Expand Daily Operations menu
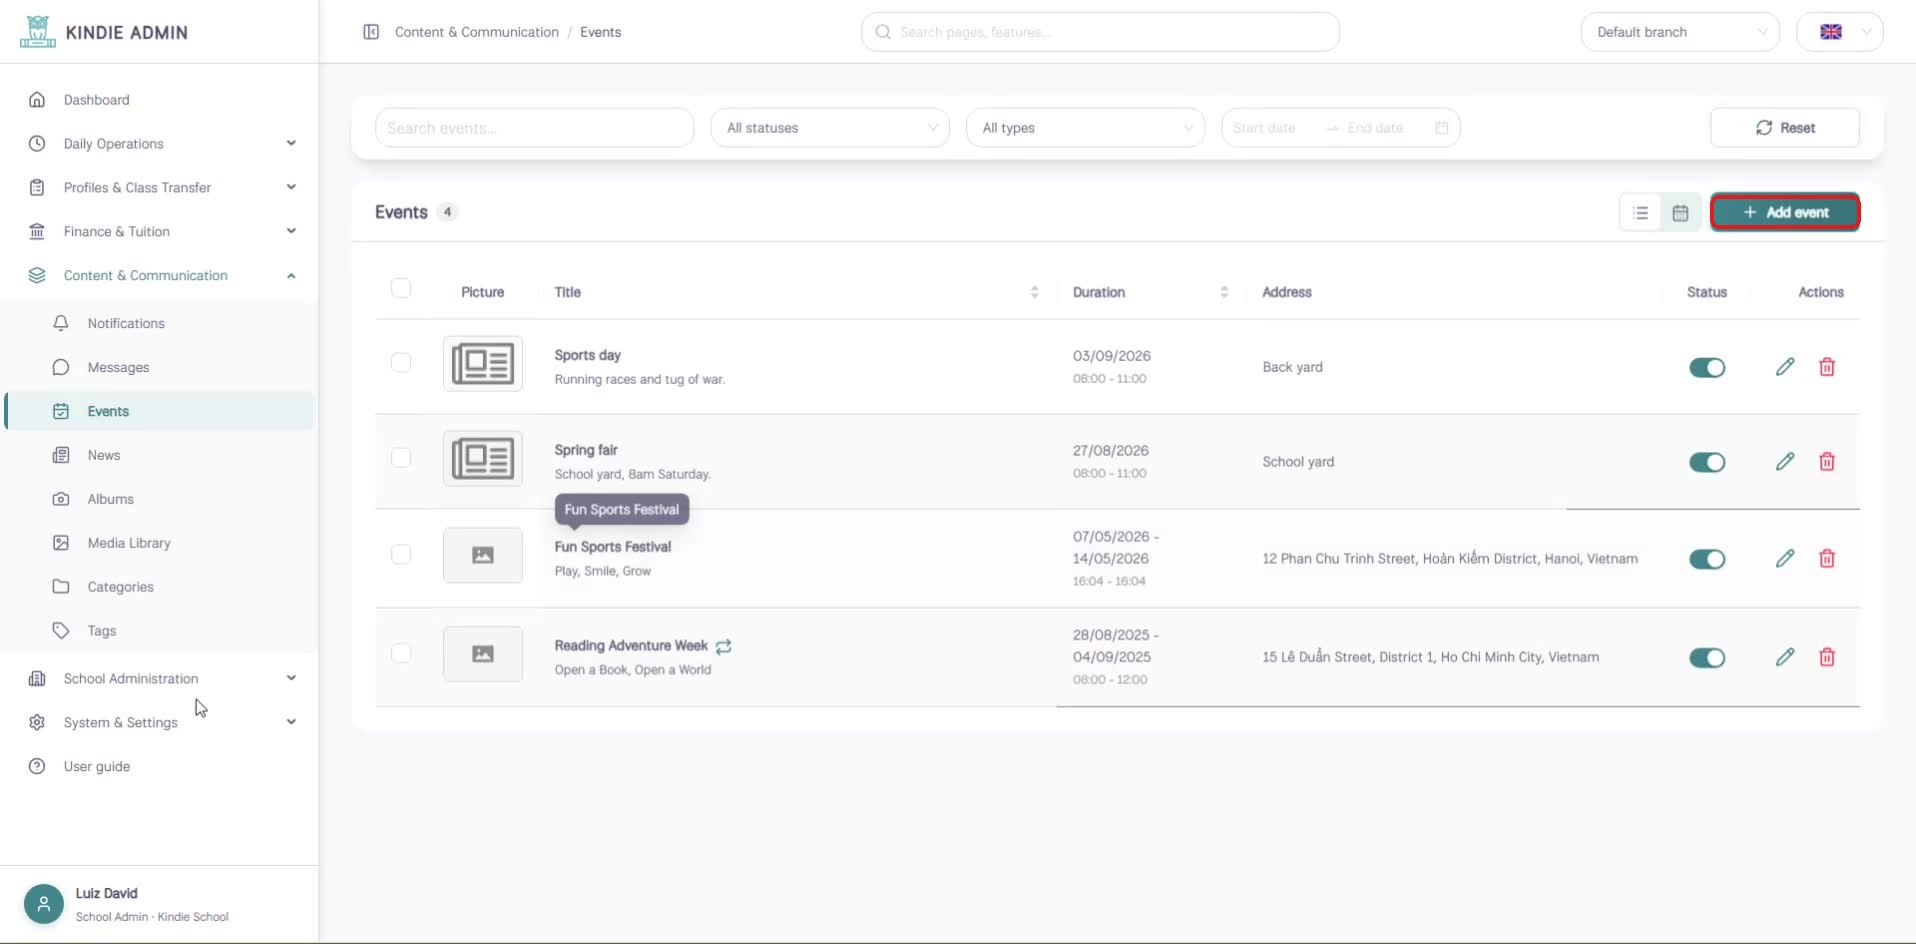1916x944 pixels. pos(160,144)
